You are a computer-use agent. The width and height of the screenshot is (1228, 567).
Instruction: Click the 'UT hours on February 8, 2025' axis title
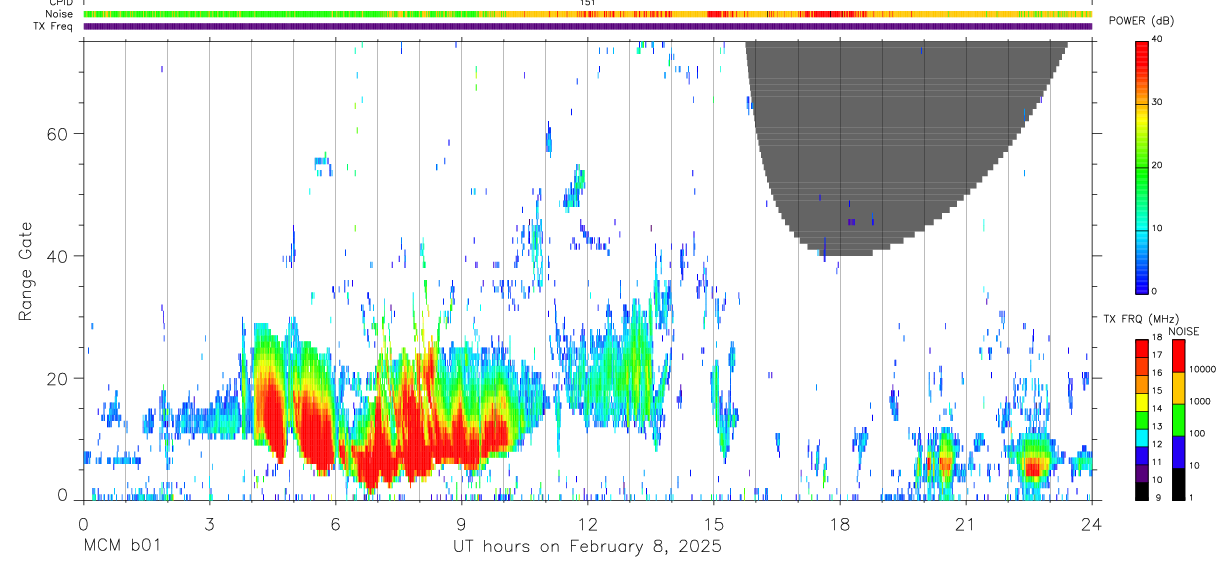click(587, 547)
